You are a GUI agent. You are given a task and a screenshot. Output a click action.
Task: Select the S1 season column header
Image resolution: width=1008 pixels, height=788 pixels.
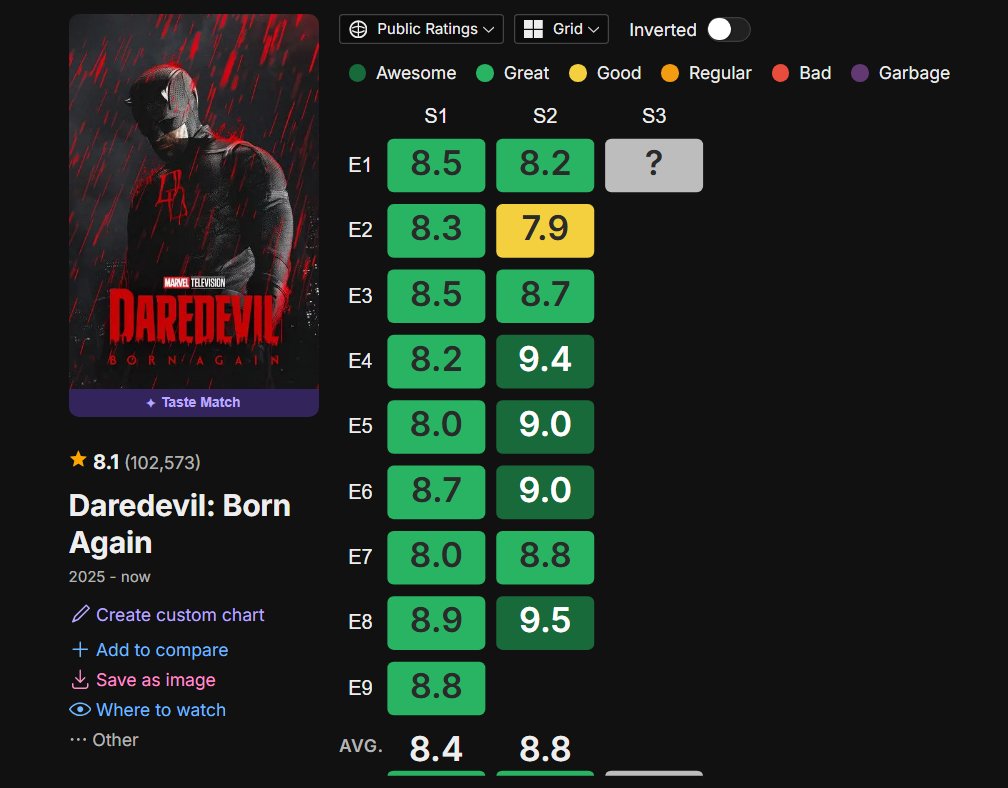pos(436,116)
